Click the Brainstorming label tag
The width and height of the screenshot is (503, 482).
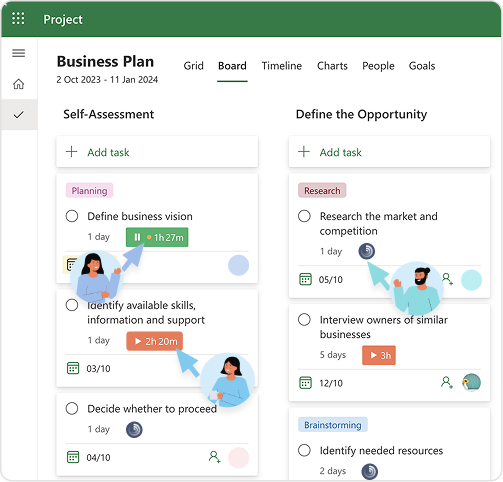click(333, 425)
